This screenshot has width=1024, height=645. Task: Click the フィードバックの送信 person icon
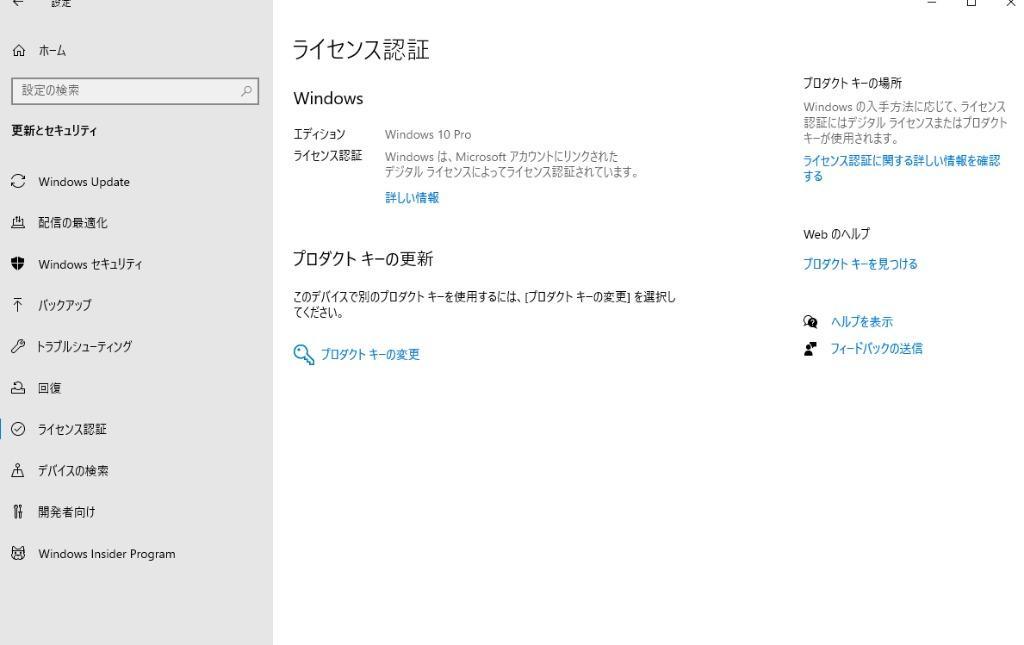[x=810, y=349]
